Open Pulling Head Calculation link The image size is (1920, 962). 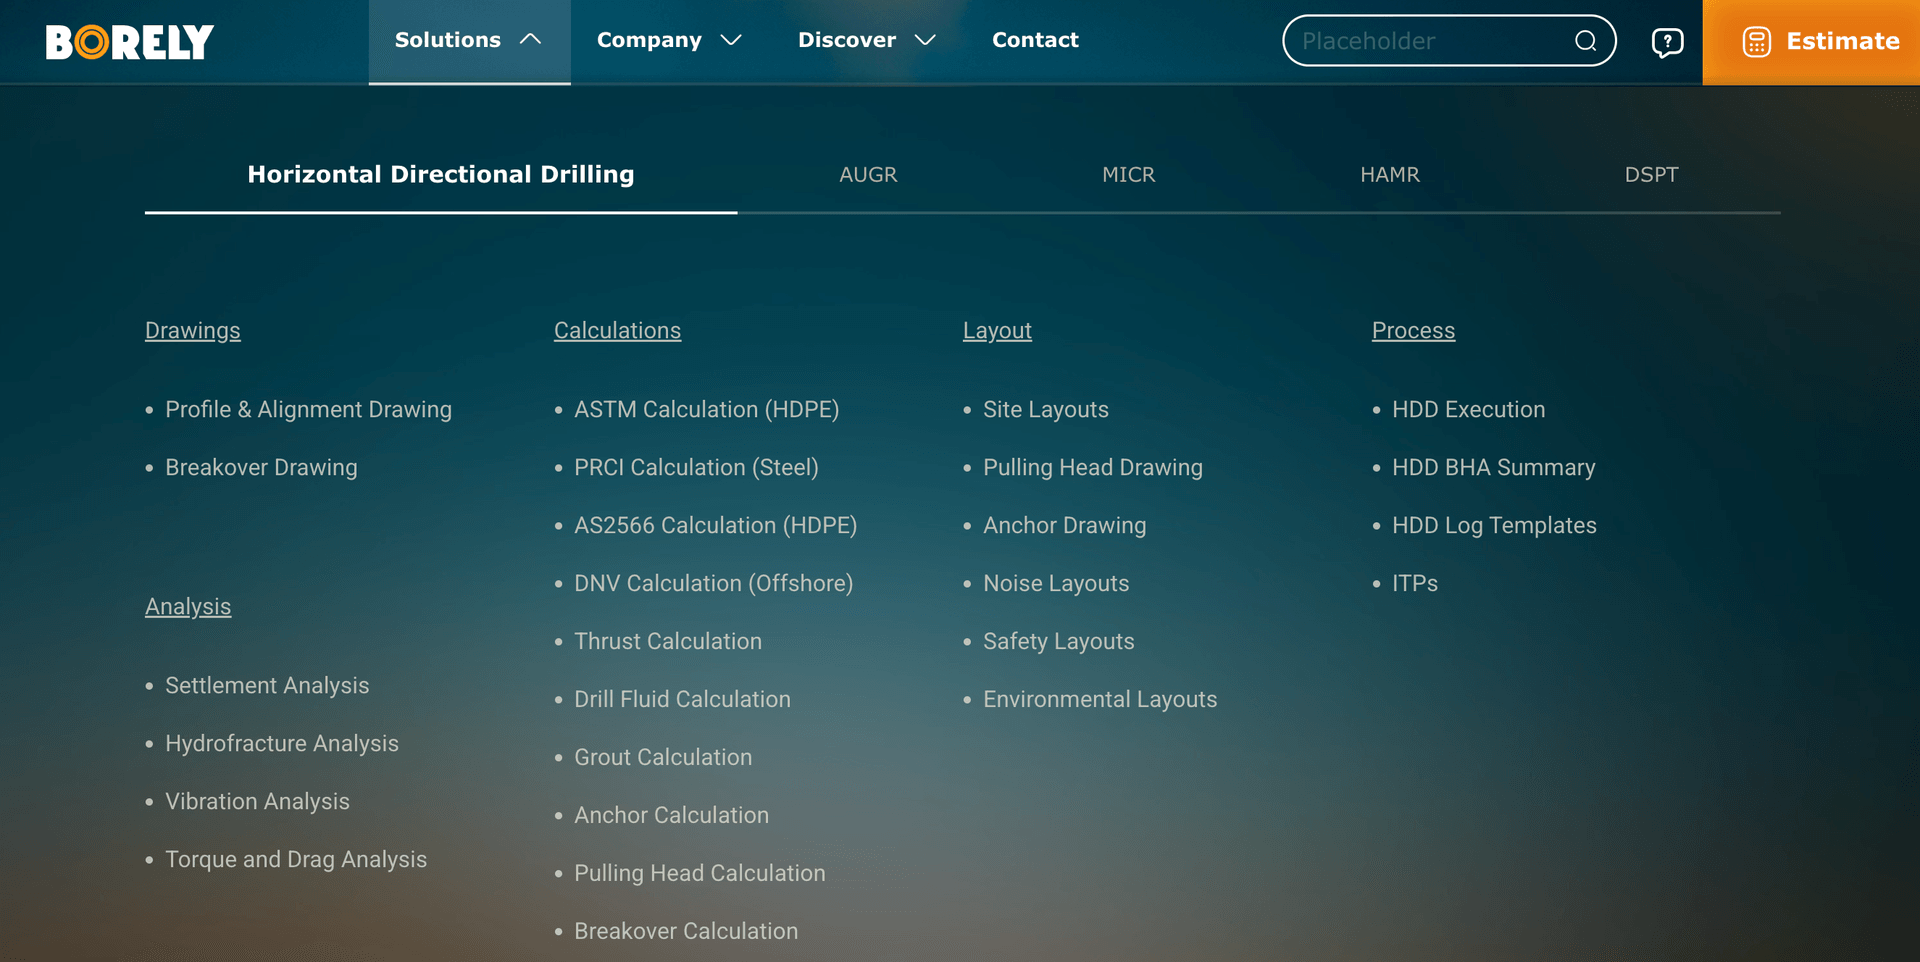click(x=700, y=874)
